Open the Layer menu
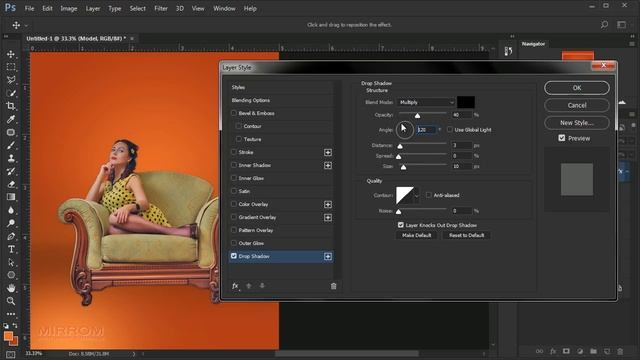The height and width of the screenshot is (360, 640). (93, 8)
